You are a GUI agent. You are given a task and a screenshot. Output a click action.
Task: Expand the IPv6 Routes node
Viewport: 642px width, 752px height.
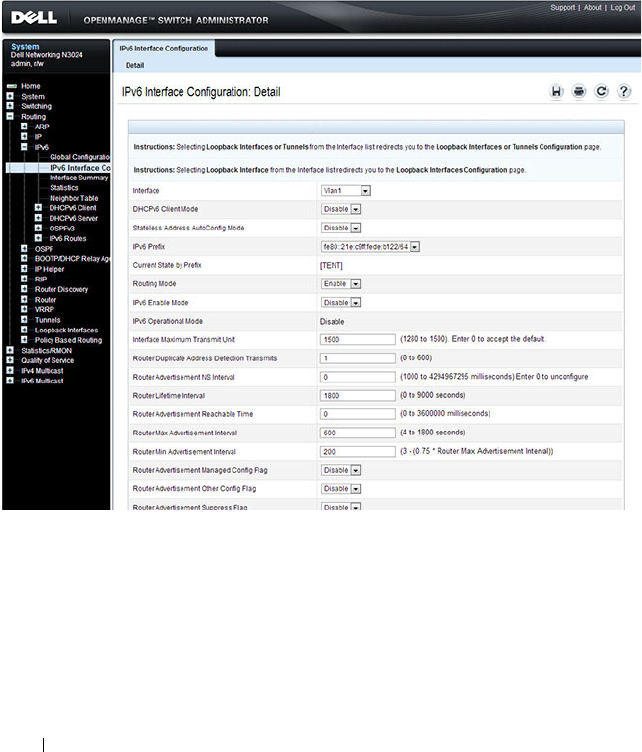pos(38,238)
